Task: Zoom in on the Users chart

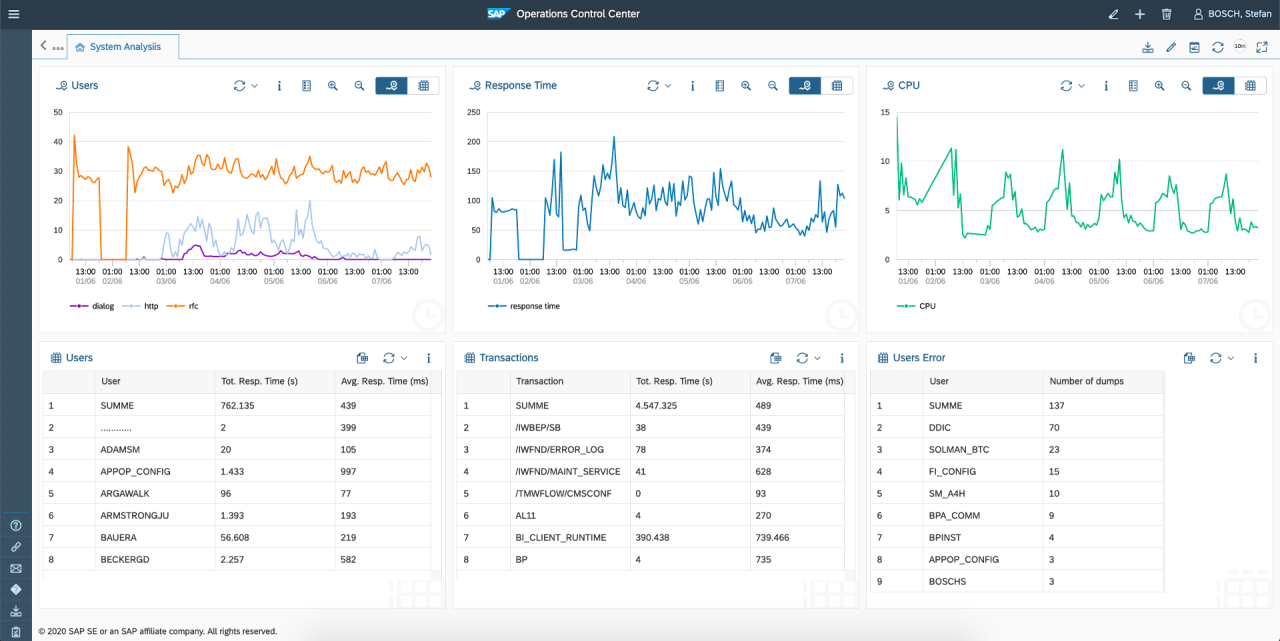Action: [x=333, y=86]
